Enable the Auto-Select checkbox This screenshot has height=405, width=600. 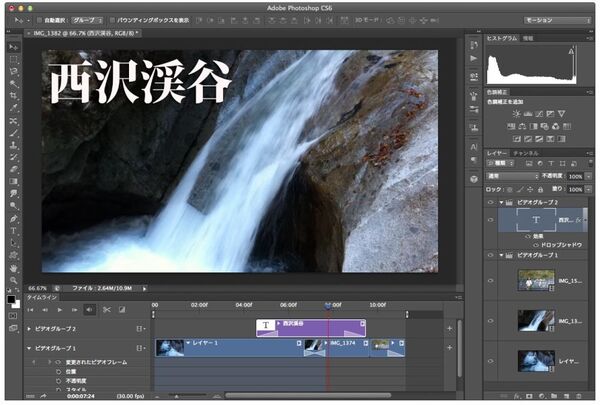click(39, 20)
